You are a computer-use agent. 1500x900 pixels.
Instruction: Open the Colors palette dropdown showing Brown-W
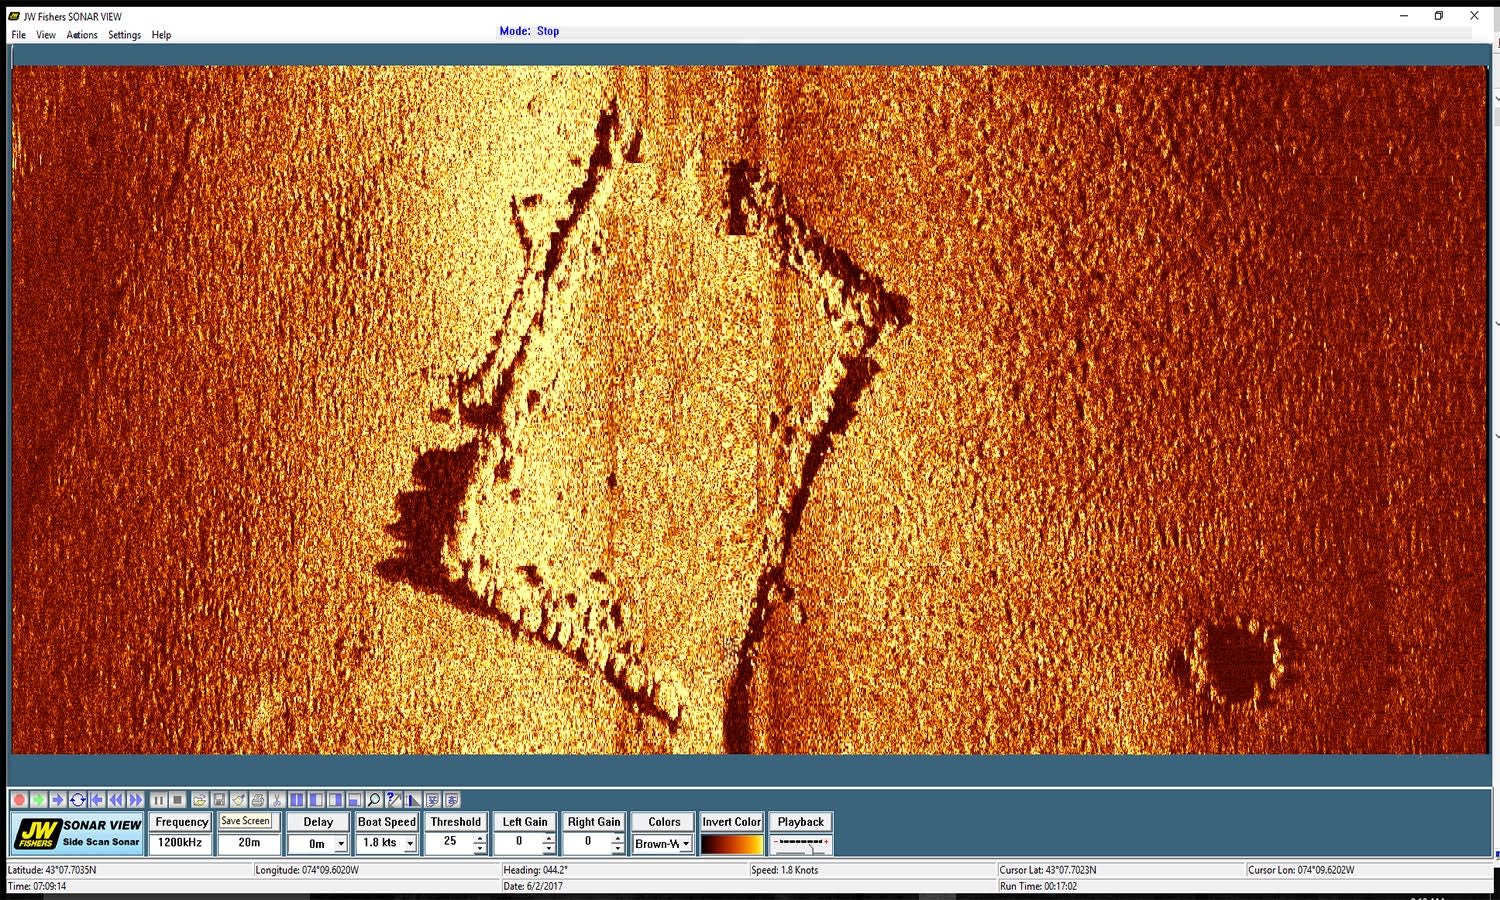pyautogui.click(x=686, y=844)
